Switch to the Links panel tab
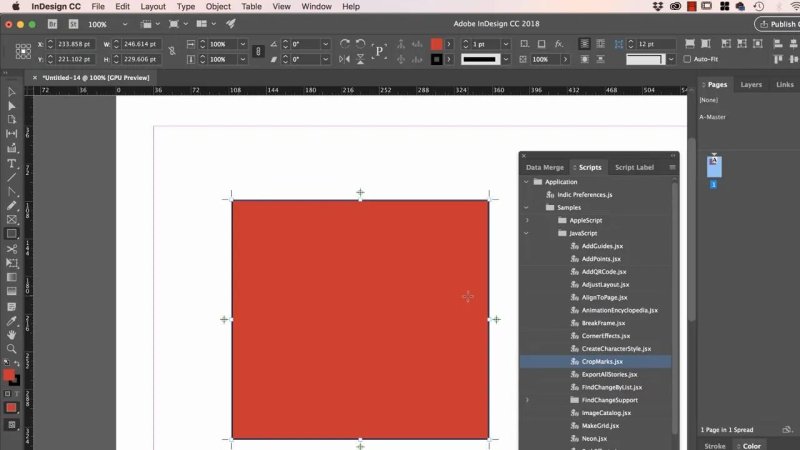The width and height of the screenshot is (800, 450). [785, 85]
